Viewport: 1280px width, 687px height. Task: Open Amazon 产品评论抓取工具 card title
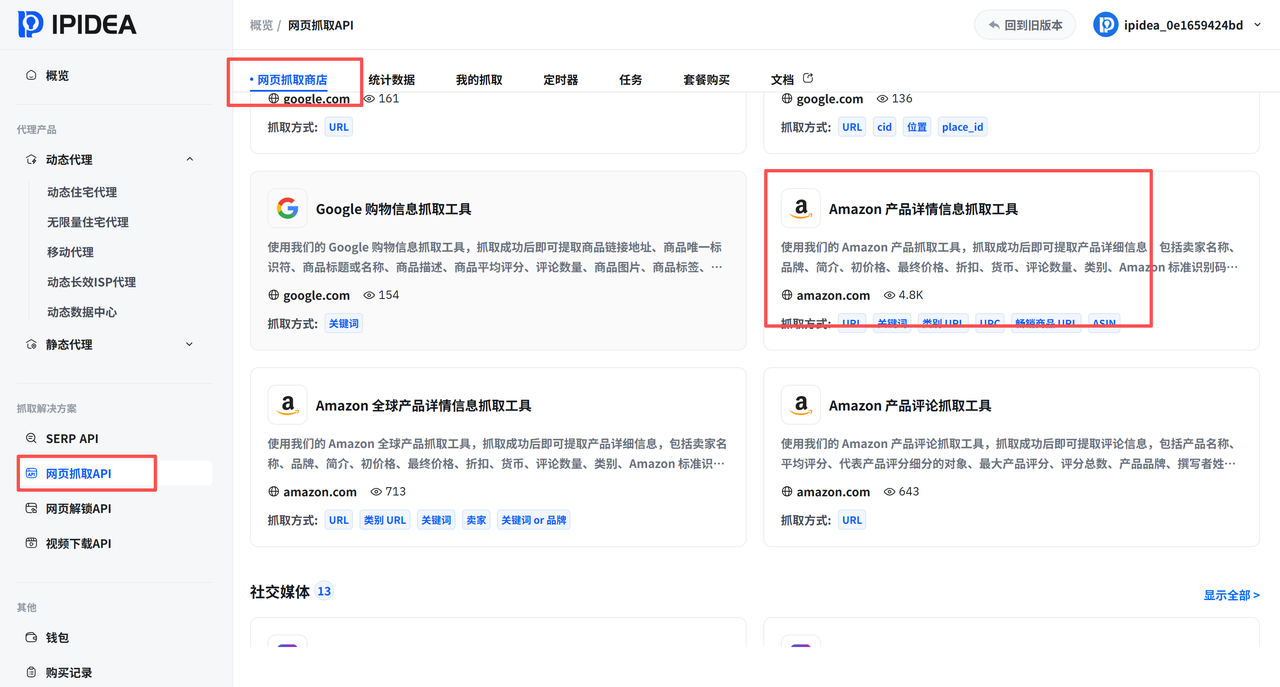[x=910, y=405]
